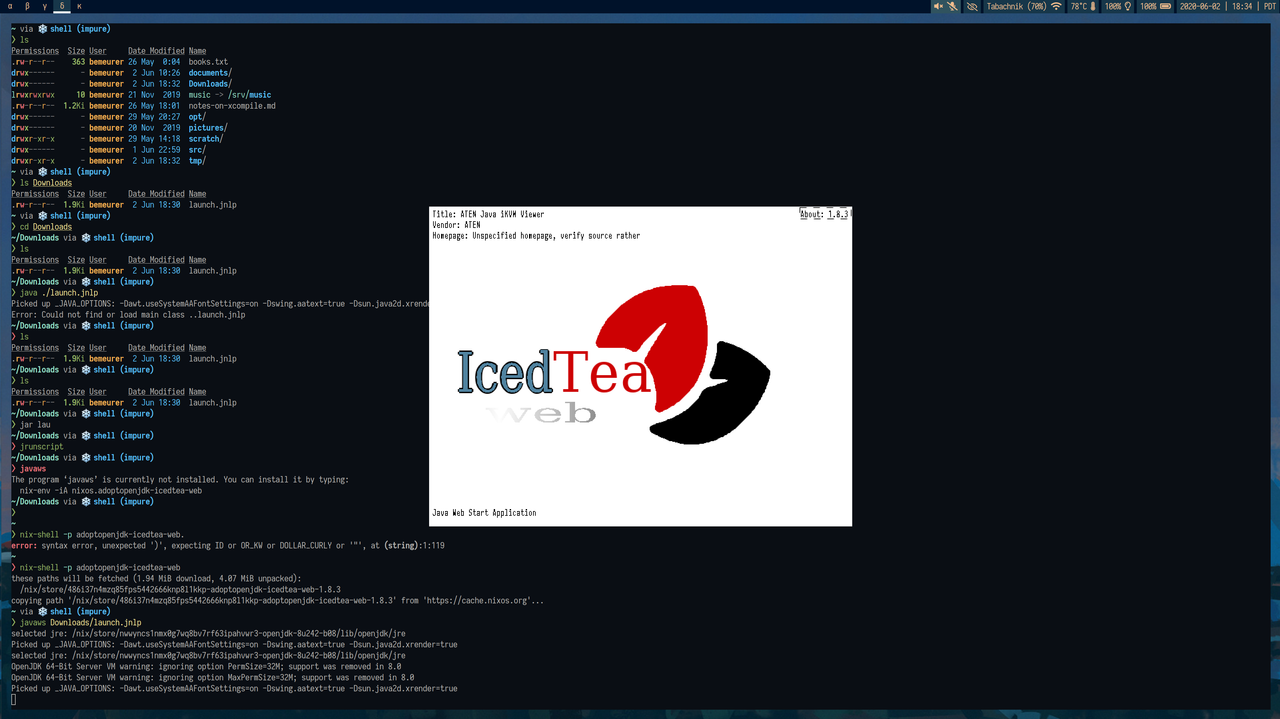Switch to workspace κ in the top bar
The height and width of the screenshot is (719, 1280).
[79, 6]
